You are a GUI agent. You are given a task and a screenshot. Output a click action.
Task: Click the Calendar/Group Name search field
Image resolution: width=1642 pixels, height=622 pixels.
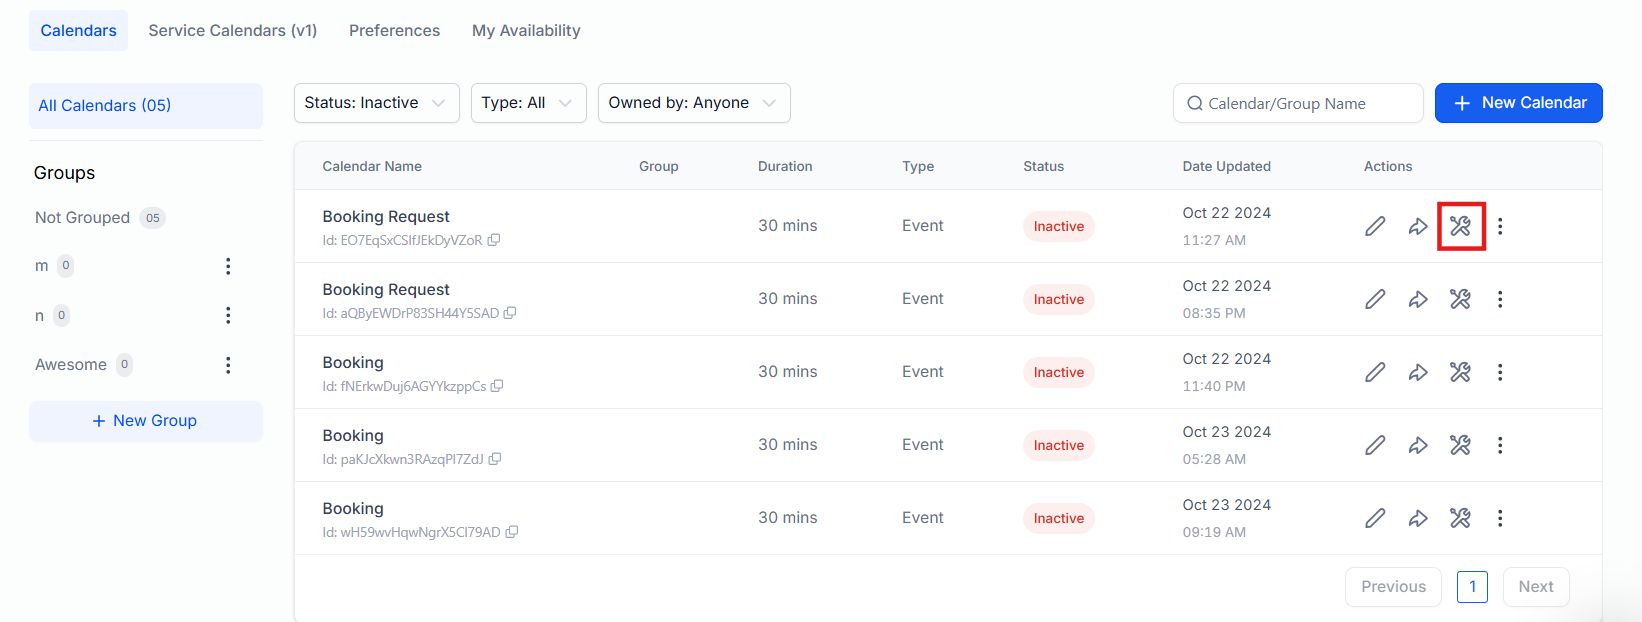pos(1298,103)
